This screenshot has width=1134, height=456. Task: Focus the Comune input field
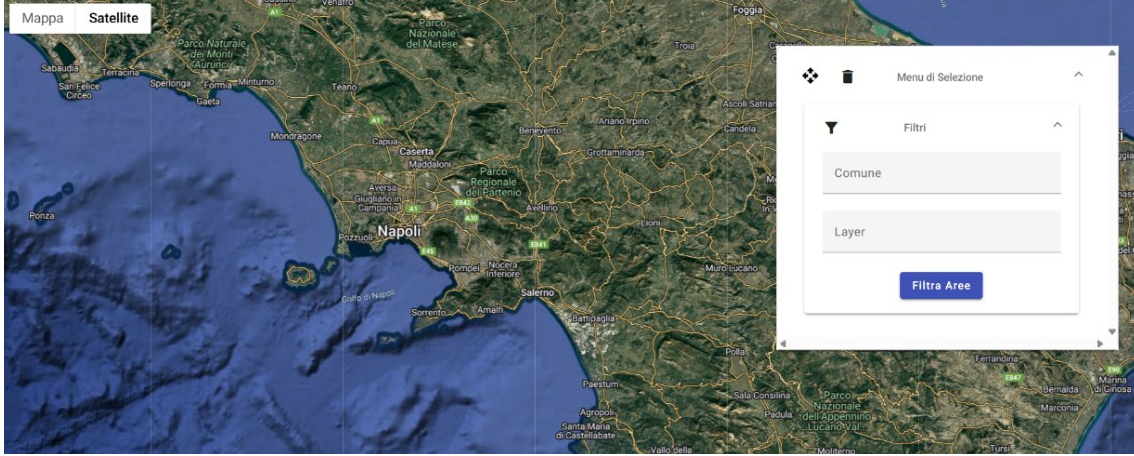pyautogui.click(x=941, y=173)
